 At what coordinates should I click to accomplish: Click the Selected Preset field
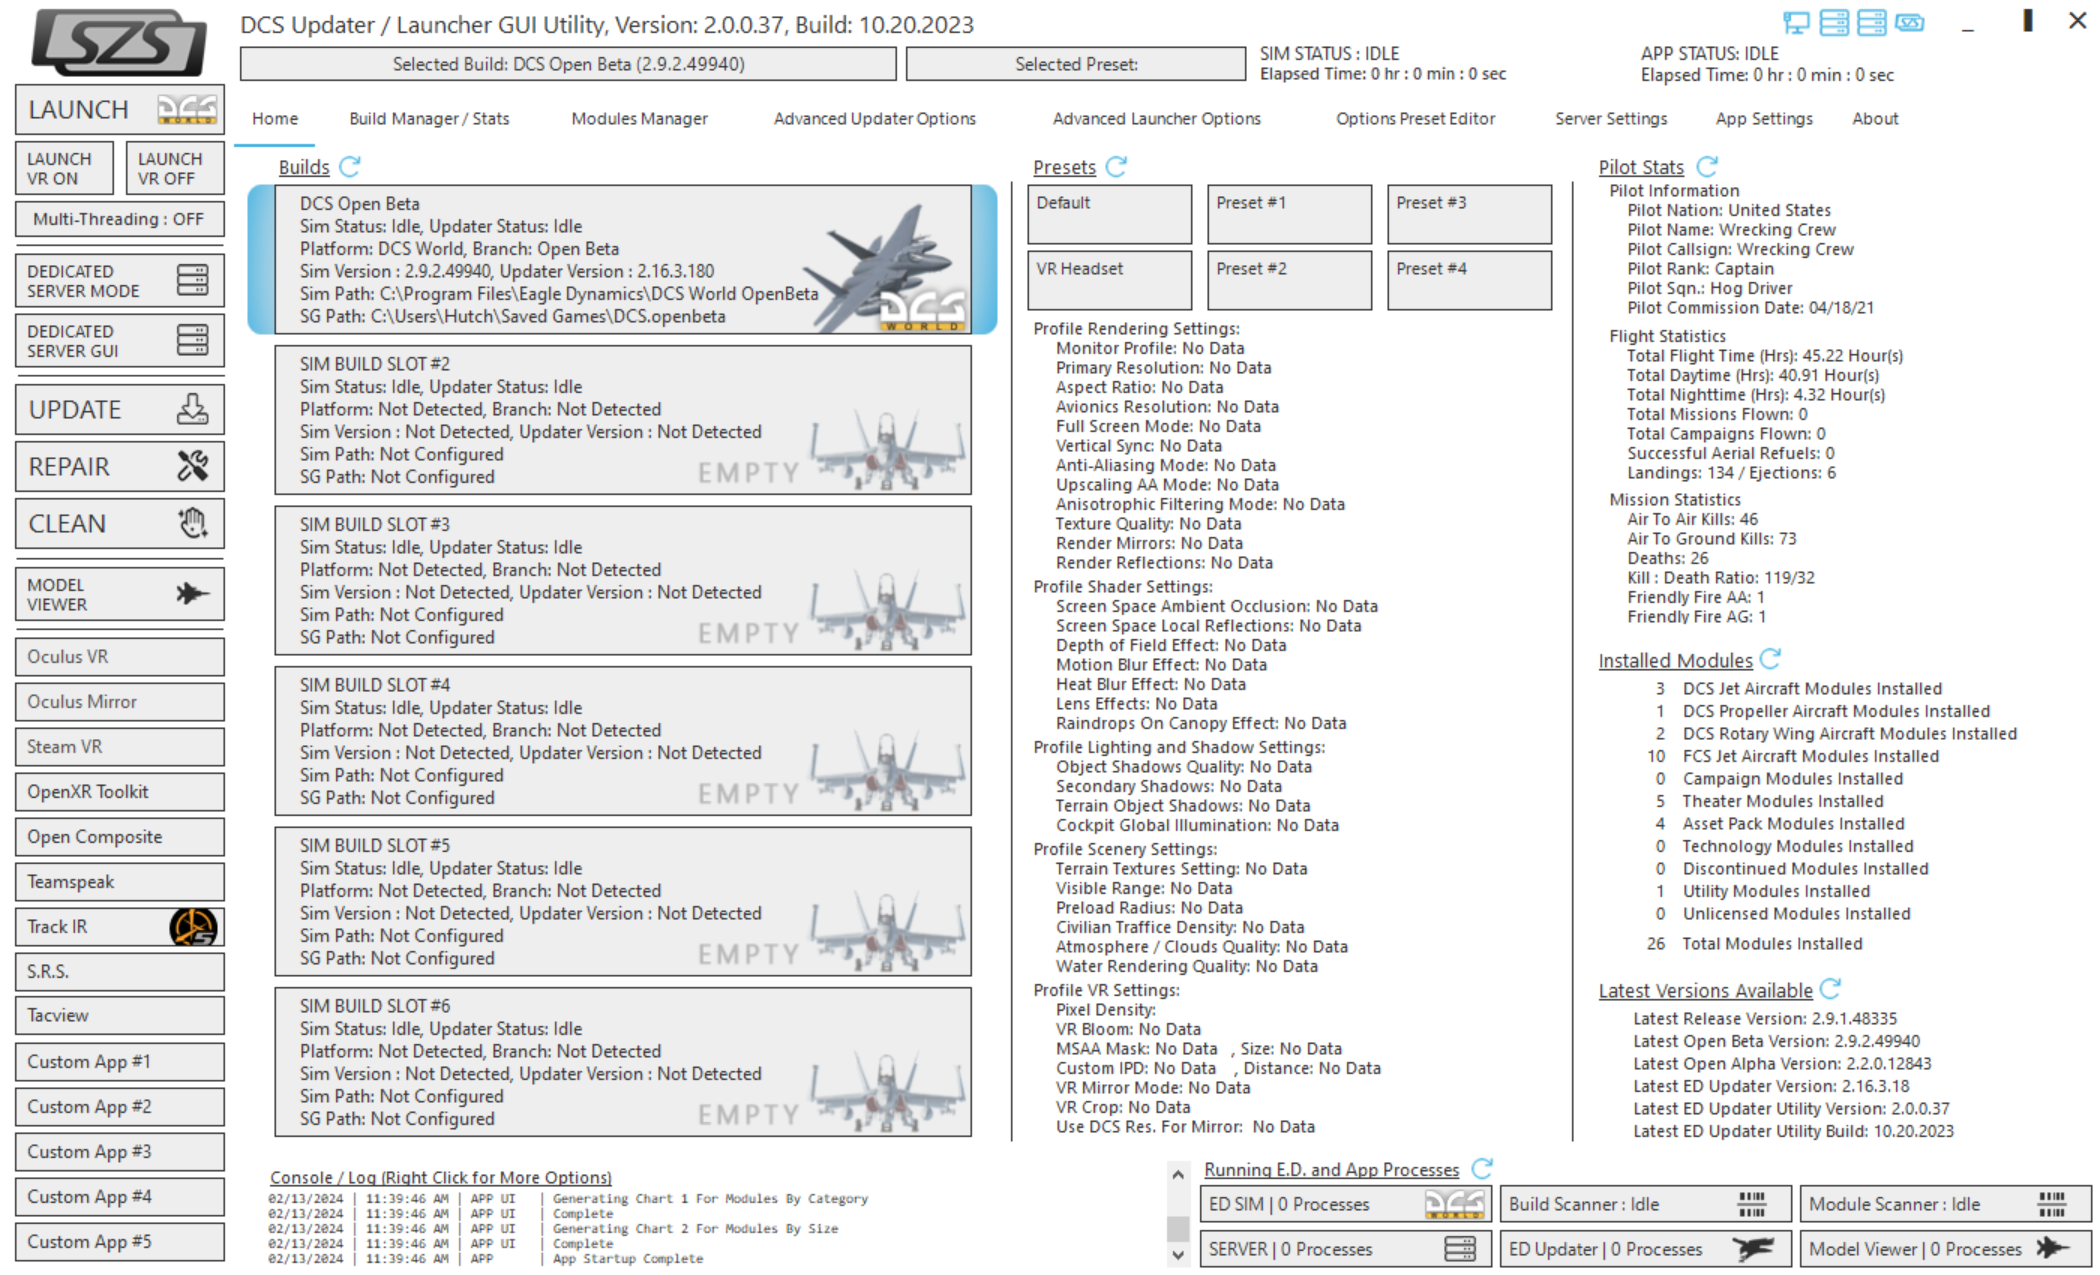pyautogui.click(x=1076, y=64)
